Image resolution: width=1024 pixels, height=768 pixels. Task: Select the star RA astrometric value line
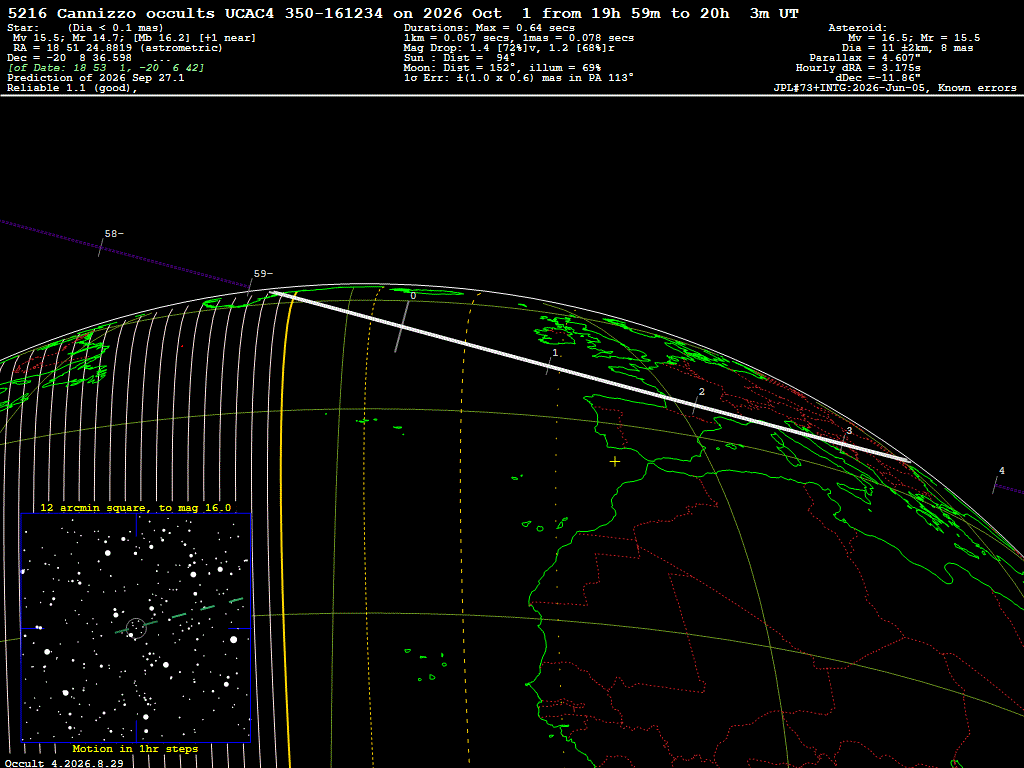pos(118,48)
